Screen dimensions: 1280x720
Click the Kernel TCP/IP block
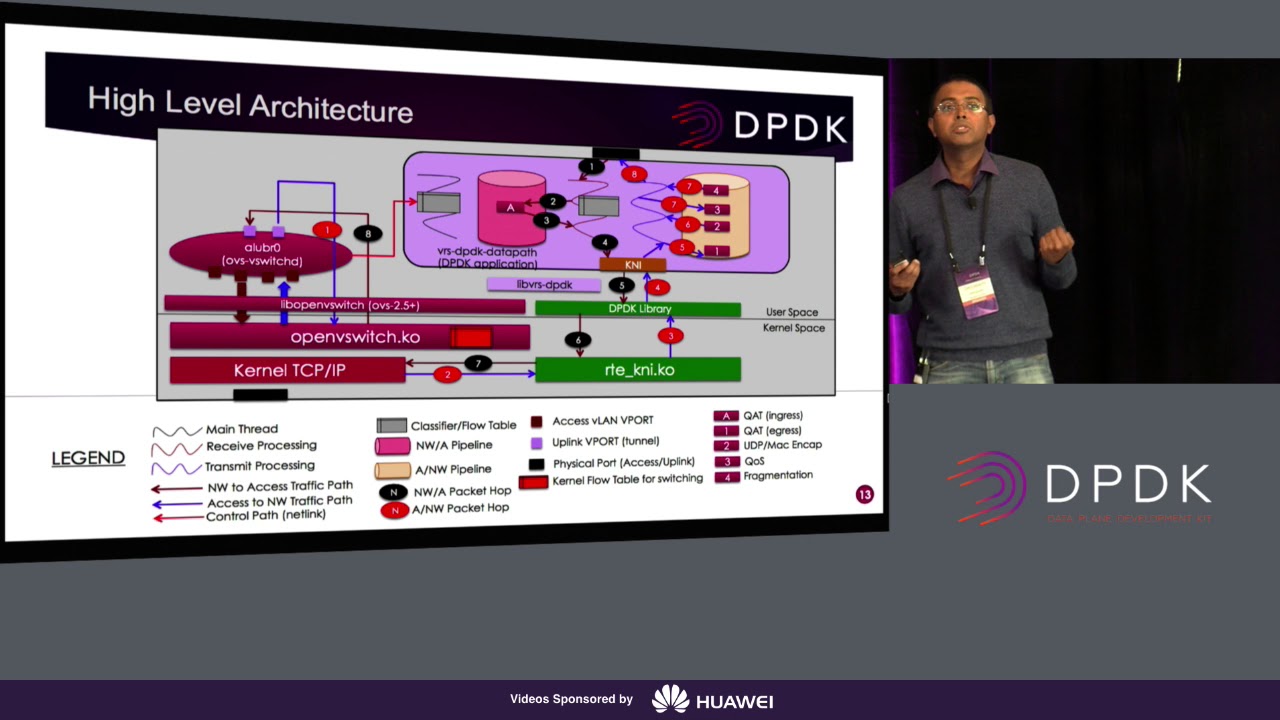[288, 370]
